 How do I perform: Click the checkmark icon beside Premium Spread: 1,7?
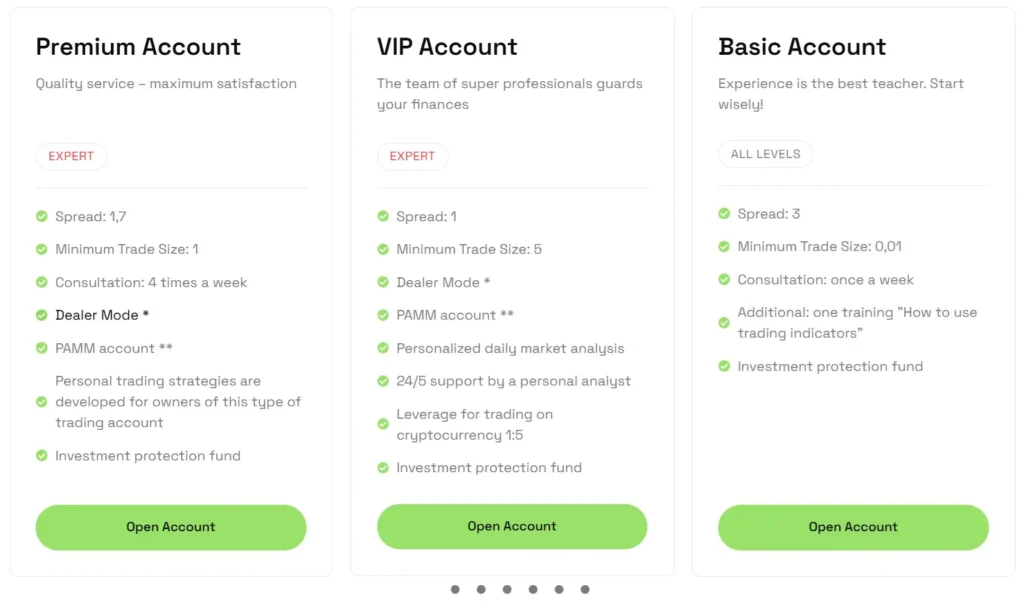click(x=42, y=216)
